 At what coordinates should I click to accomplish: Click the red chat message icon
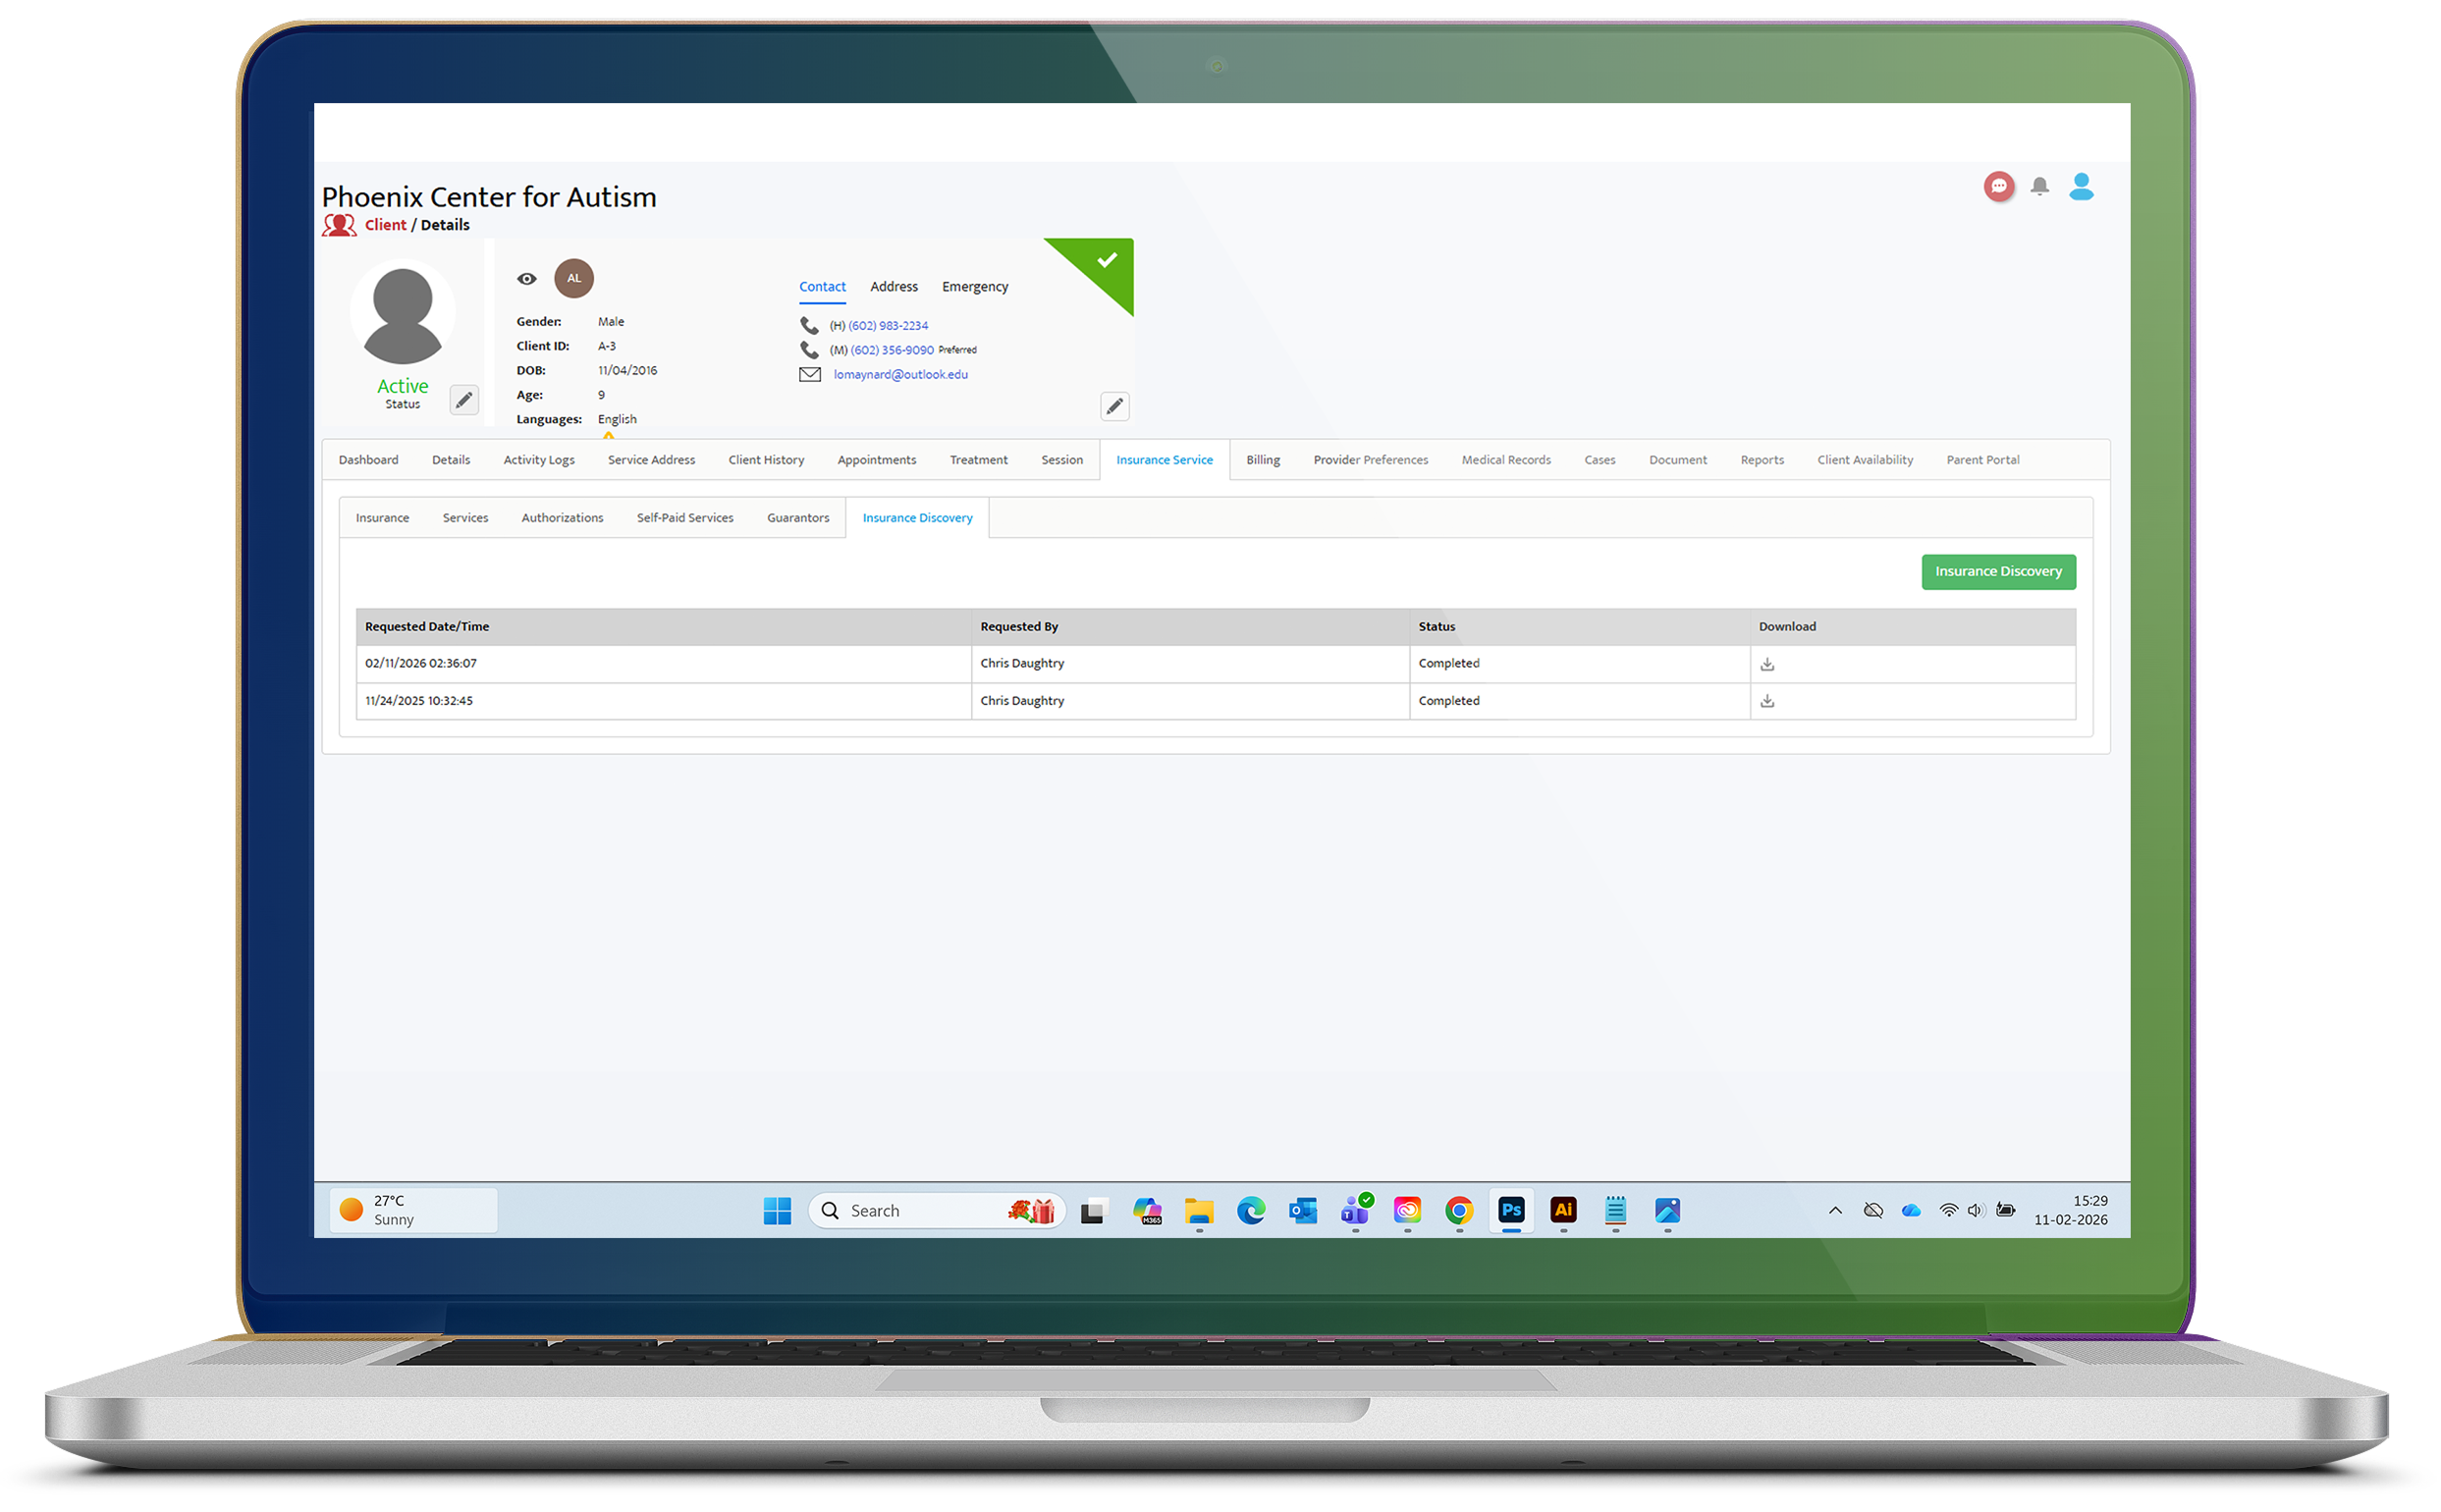[1998, 186]
